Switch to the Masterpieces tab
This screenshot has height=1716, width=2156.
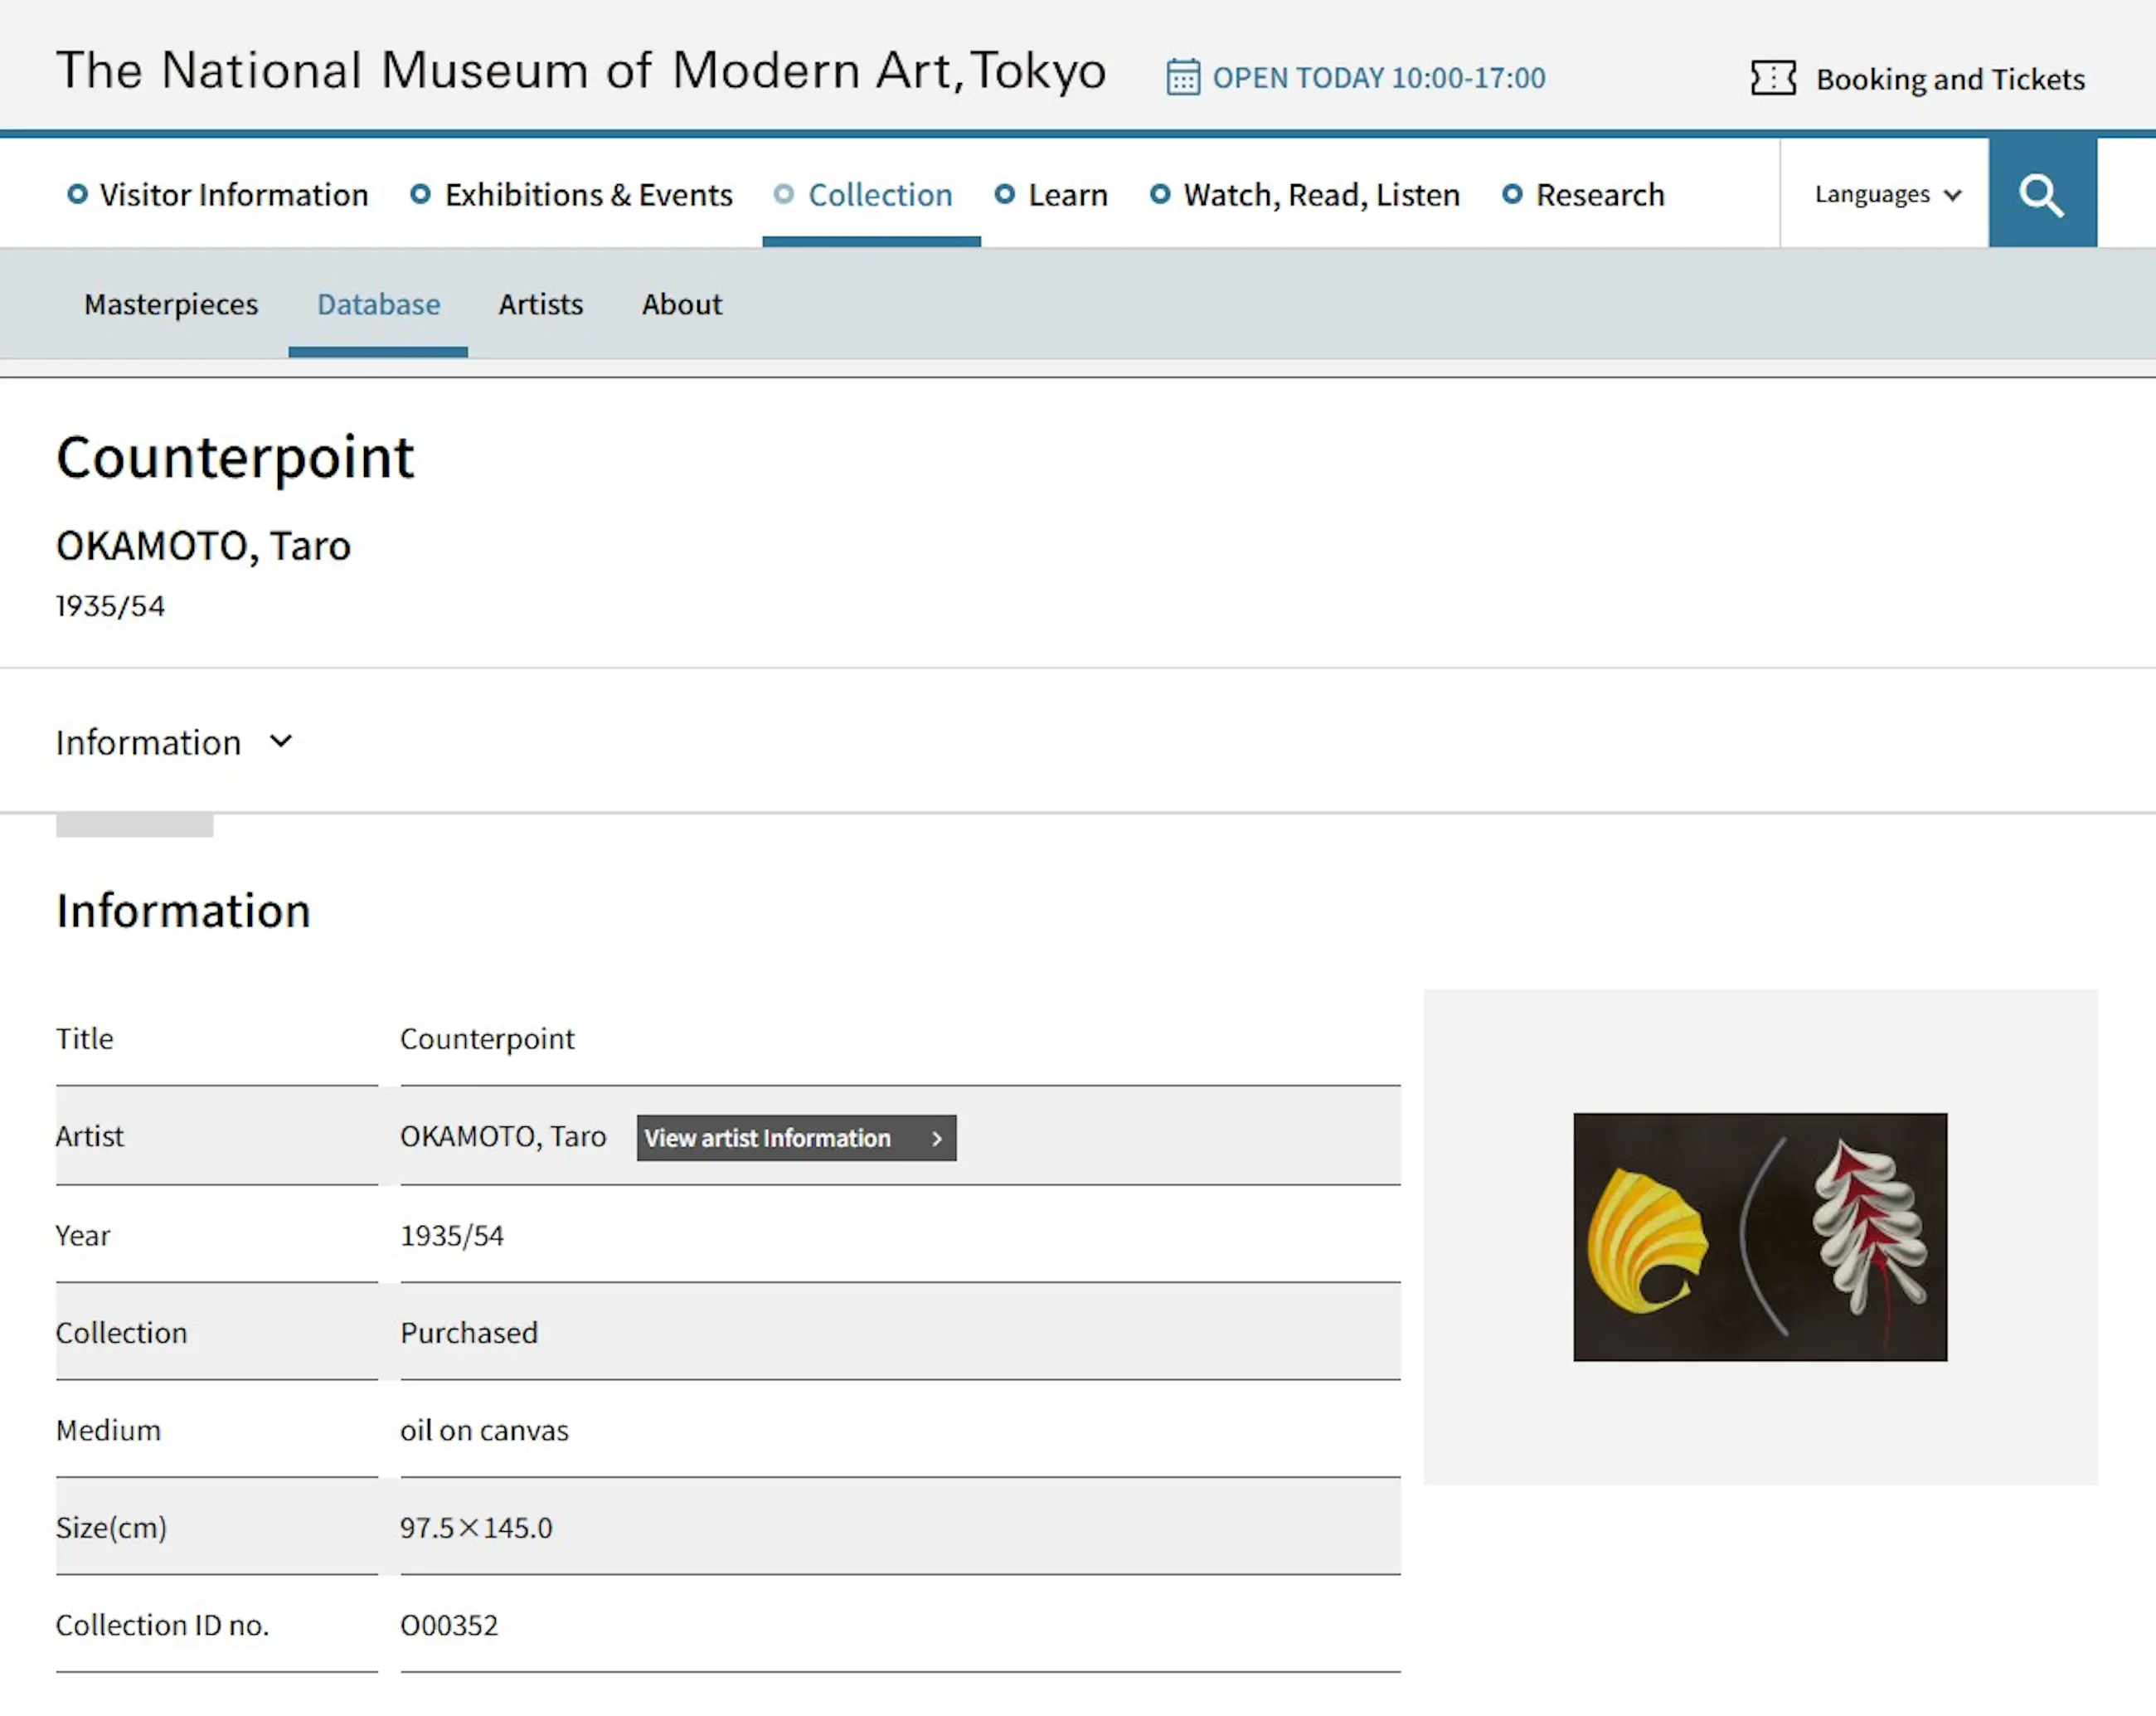point(171,304)
